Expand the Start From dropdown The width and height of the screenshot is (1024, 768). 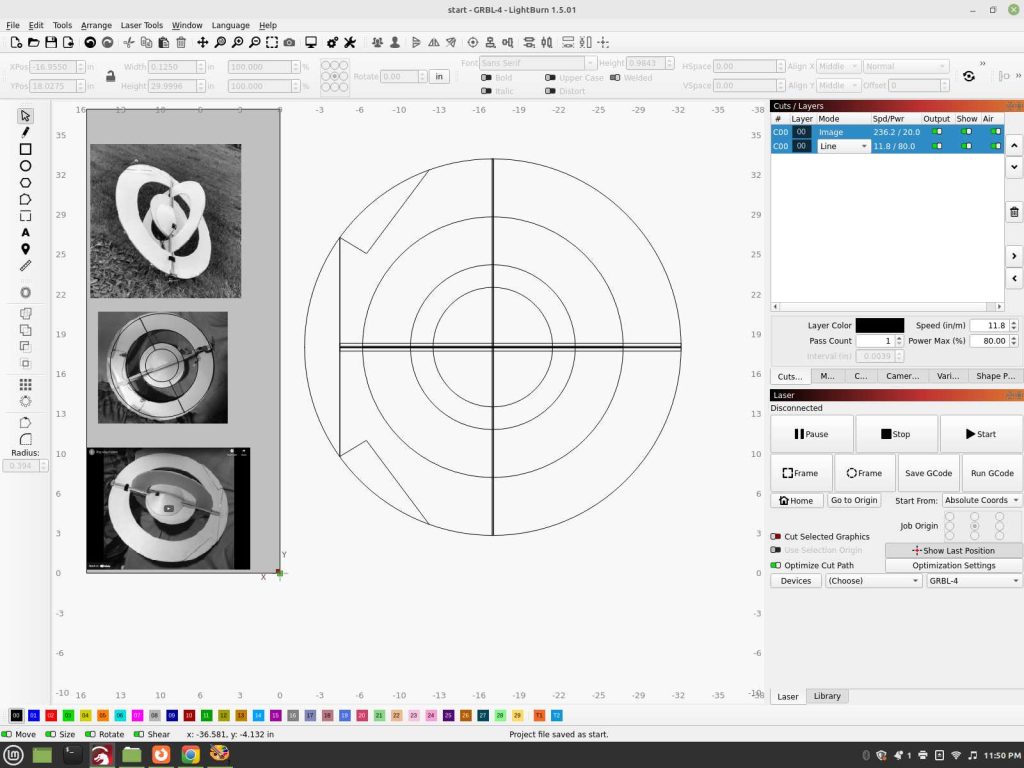pos(982,500)
